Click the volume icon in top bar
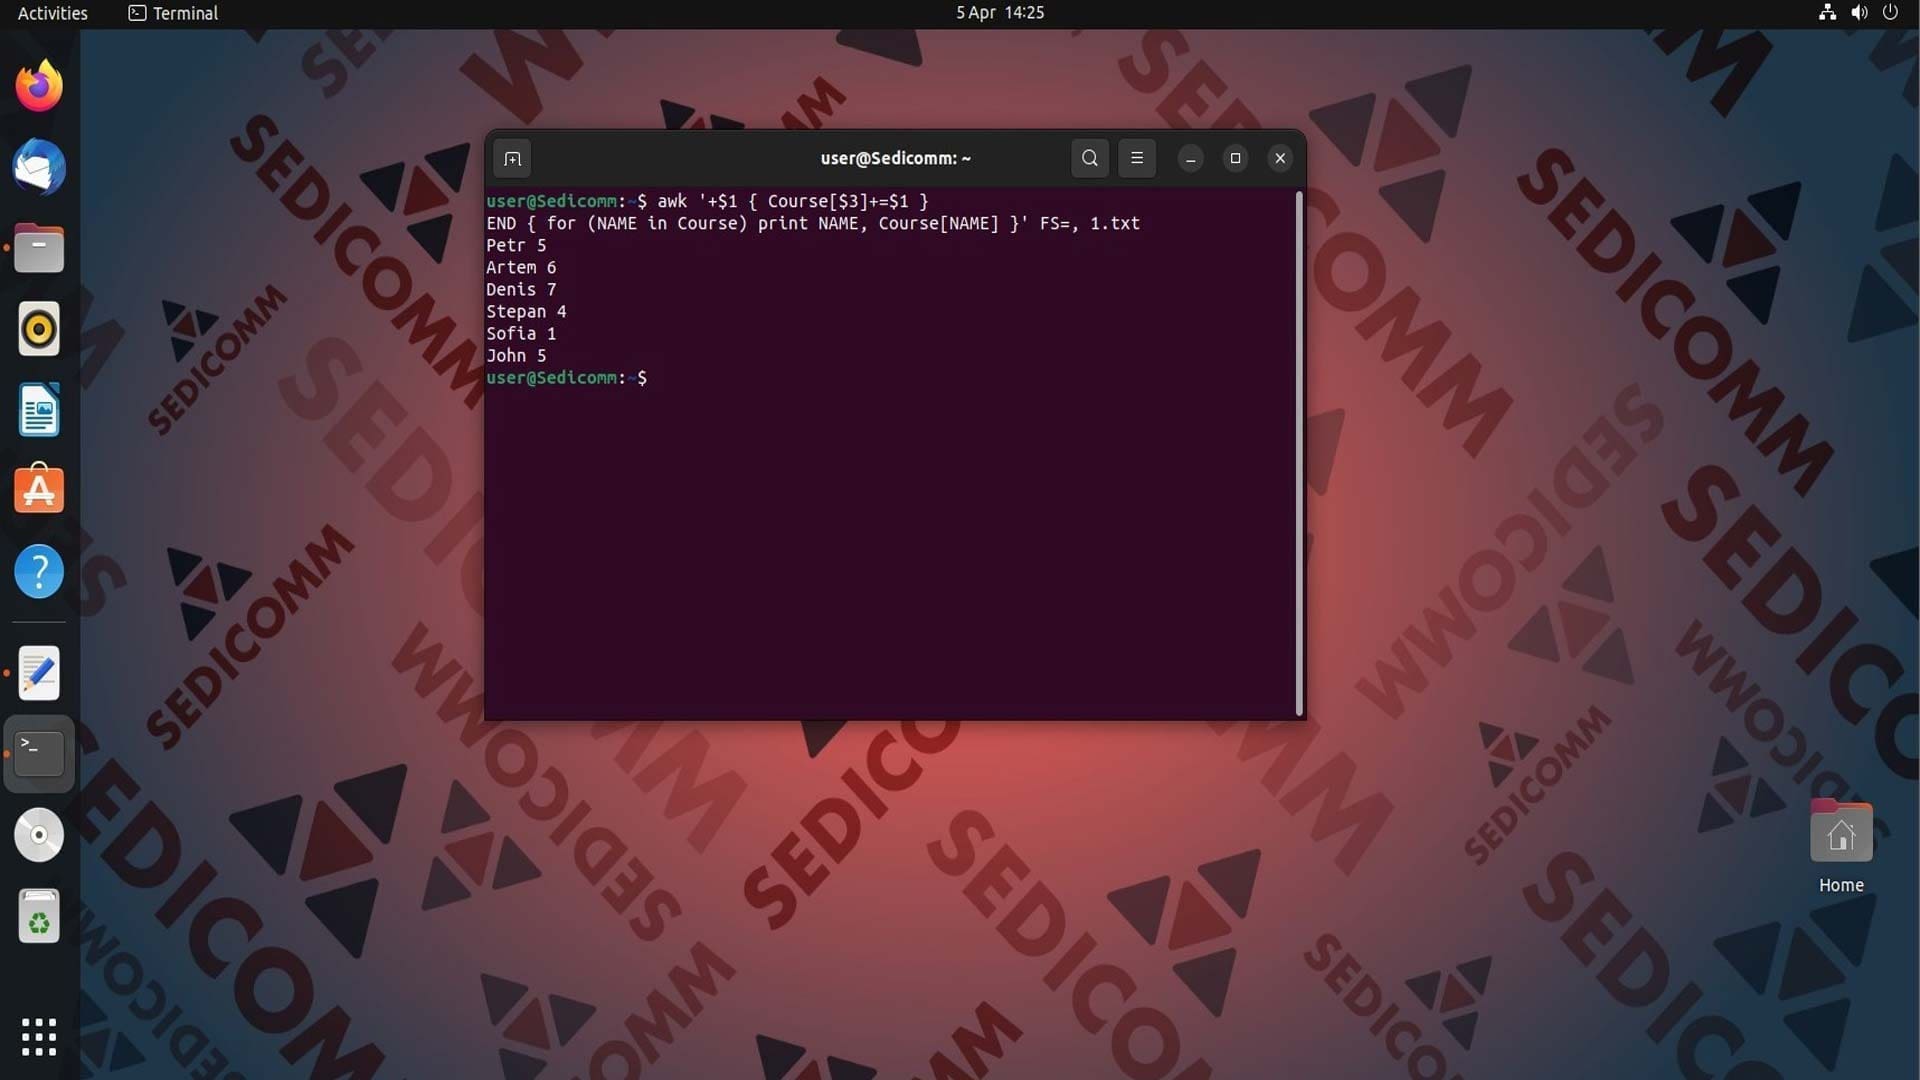Screen dimensions: 1920x1080 1859,13
